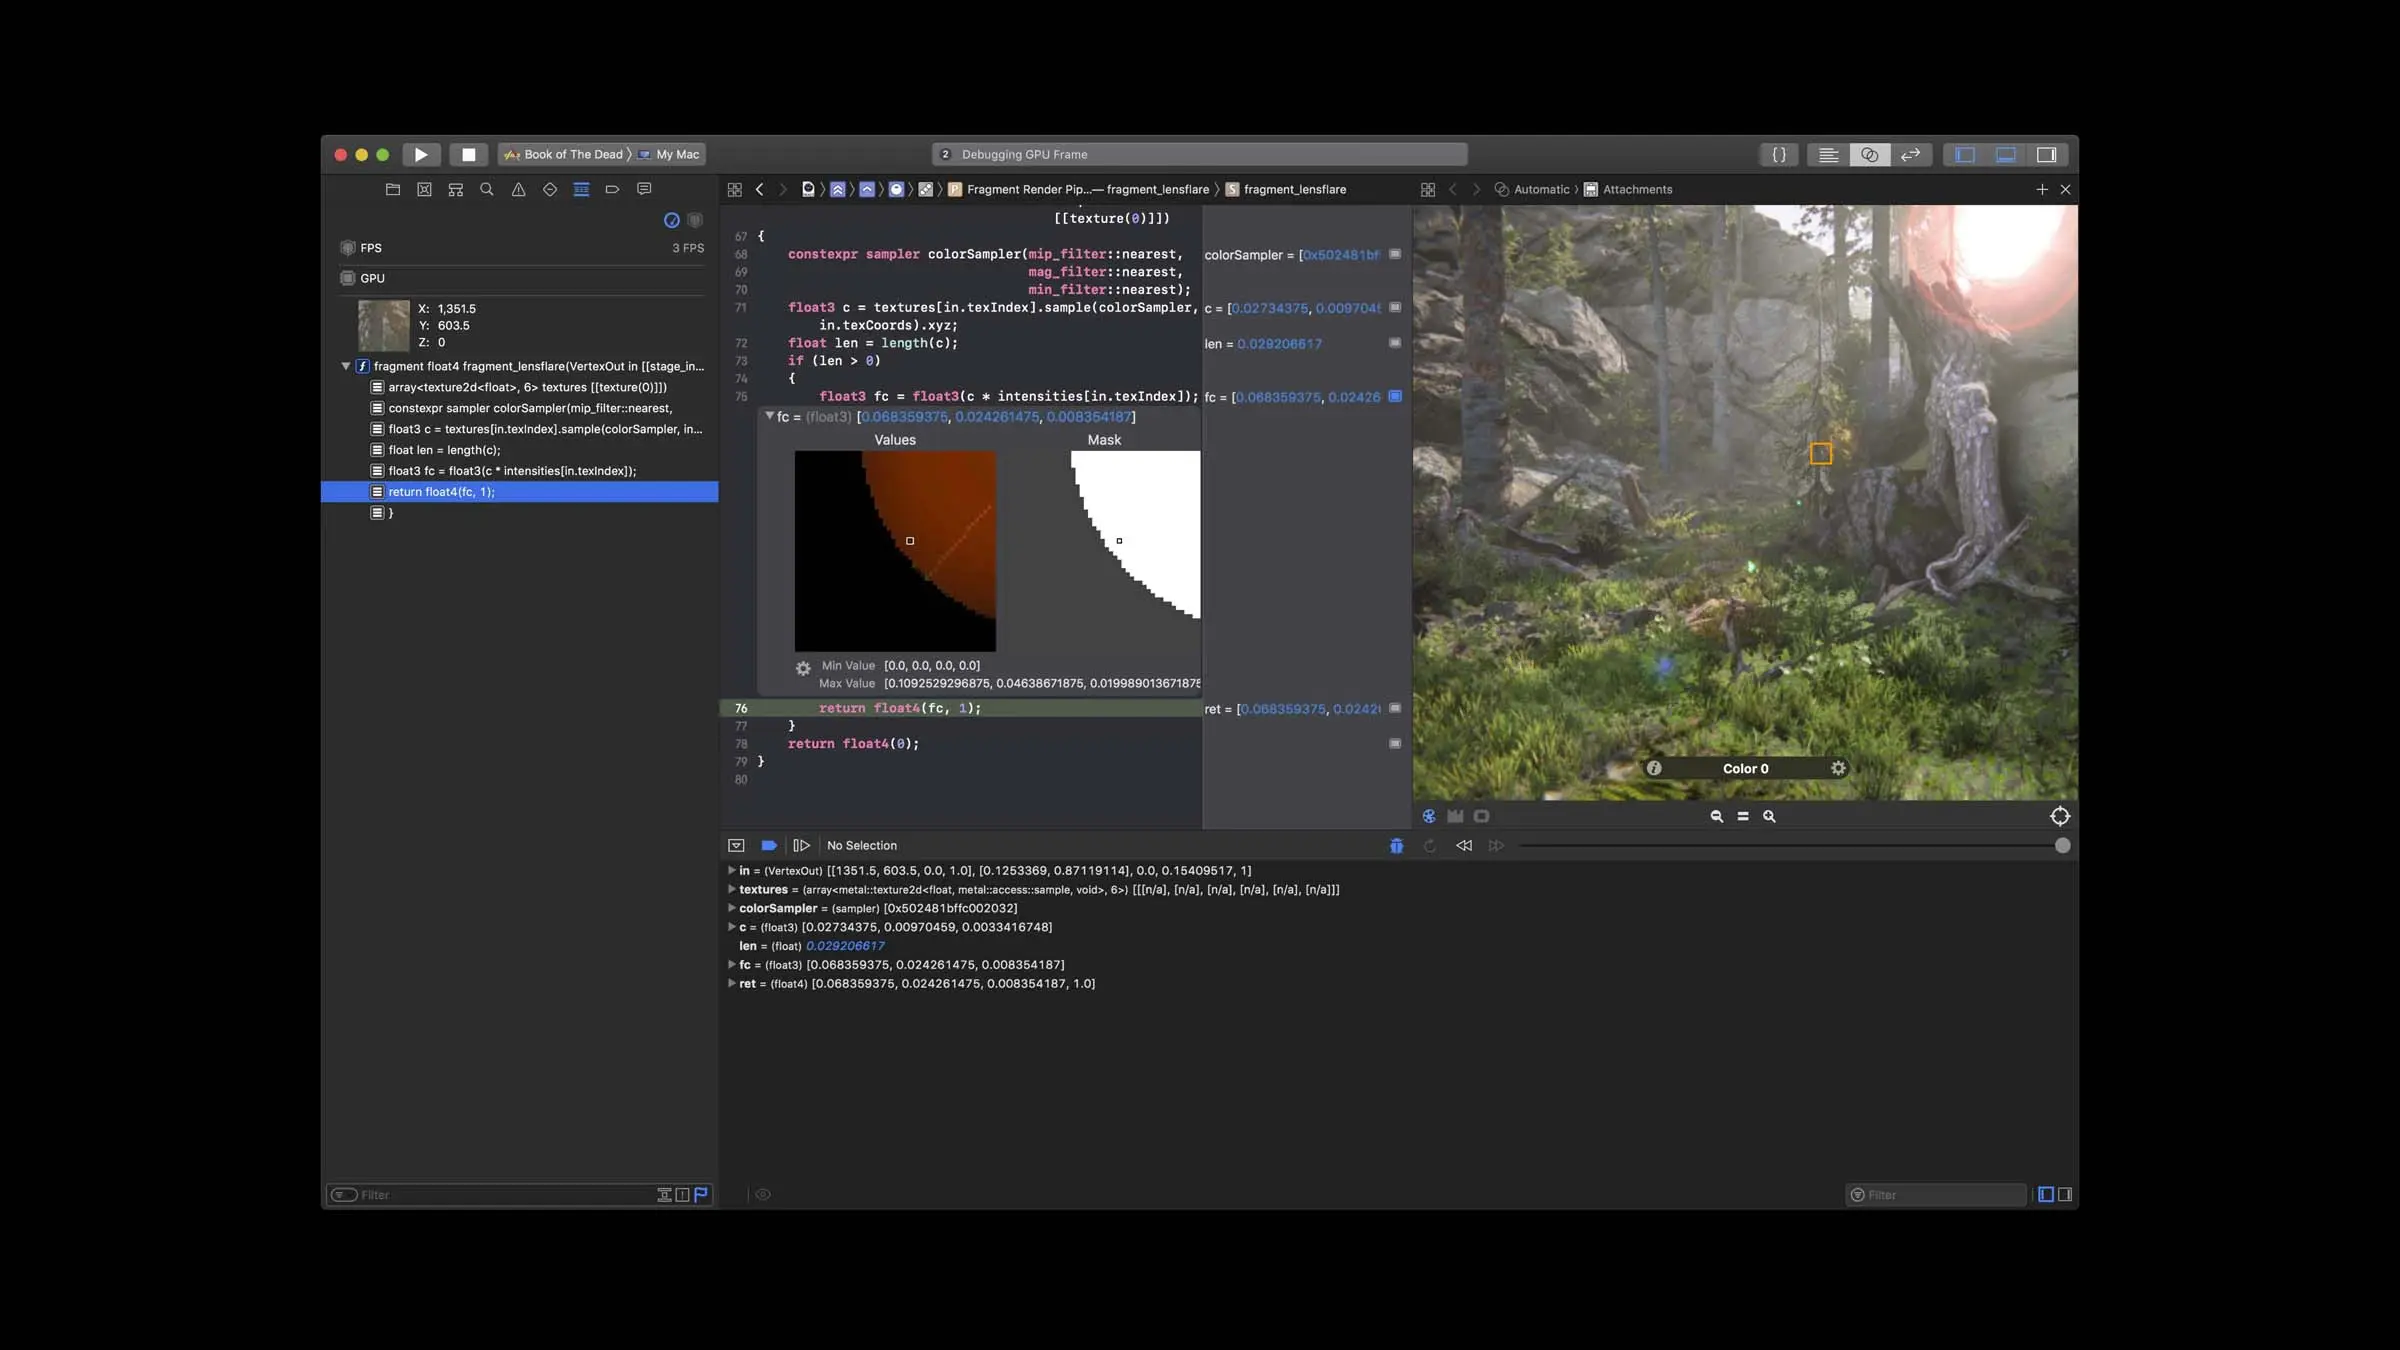The height and width of the screenshot is (1350, 2400).
Task: Stop the running scheme
Action: point(468,154)
